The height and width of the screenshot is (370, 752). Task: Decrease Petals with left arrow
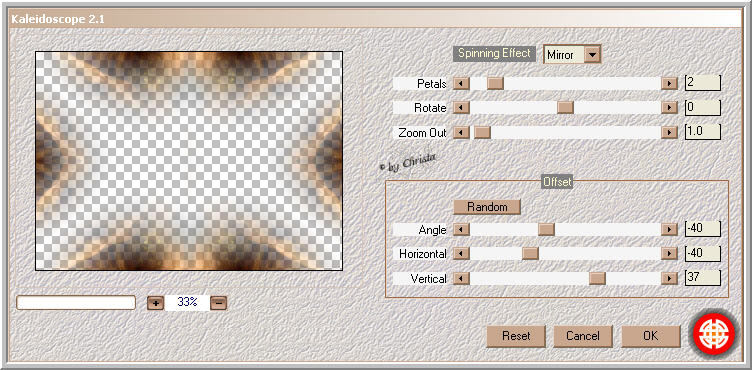(461, 84)
